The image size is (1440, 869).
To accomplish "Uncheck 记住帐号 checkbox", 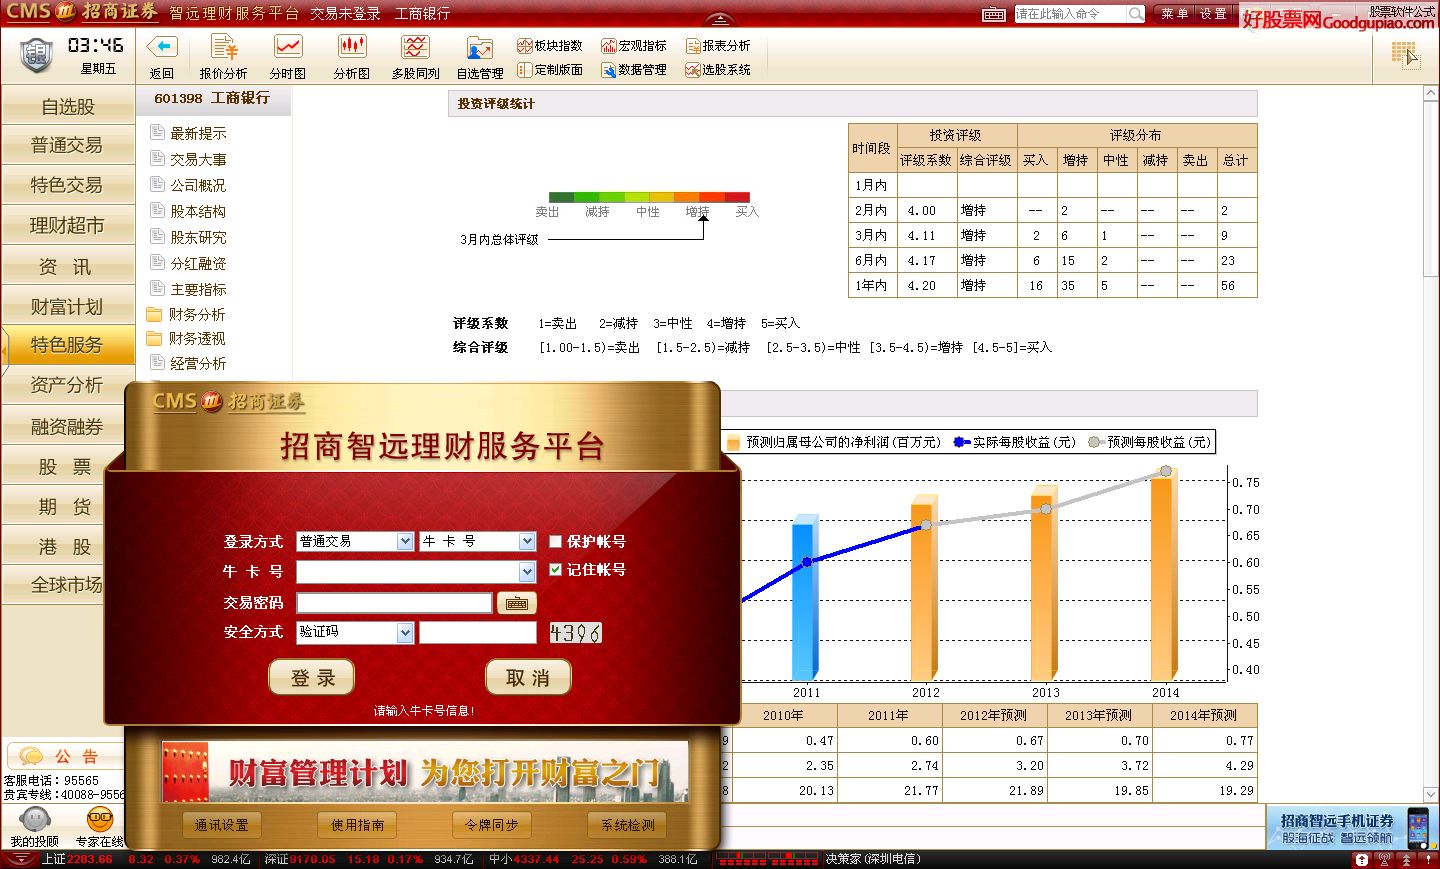I will pyautogui.click(x=556, y=570).
